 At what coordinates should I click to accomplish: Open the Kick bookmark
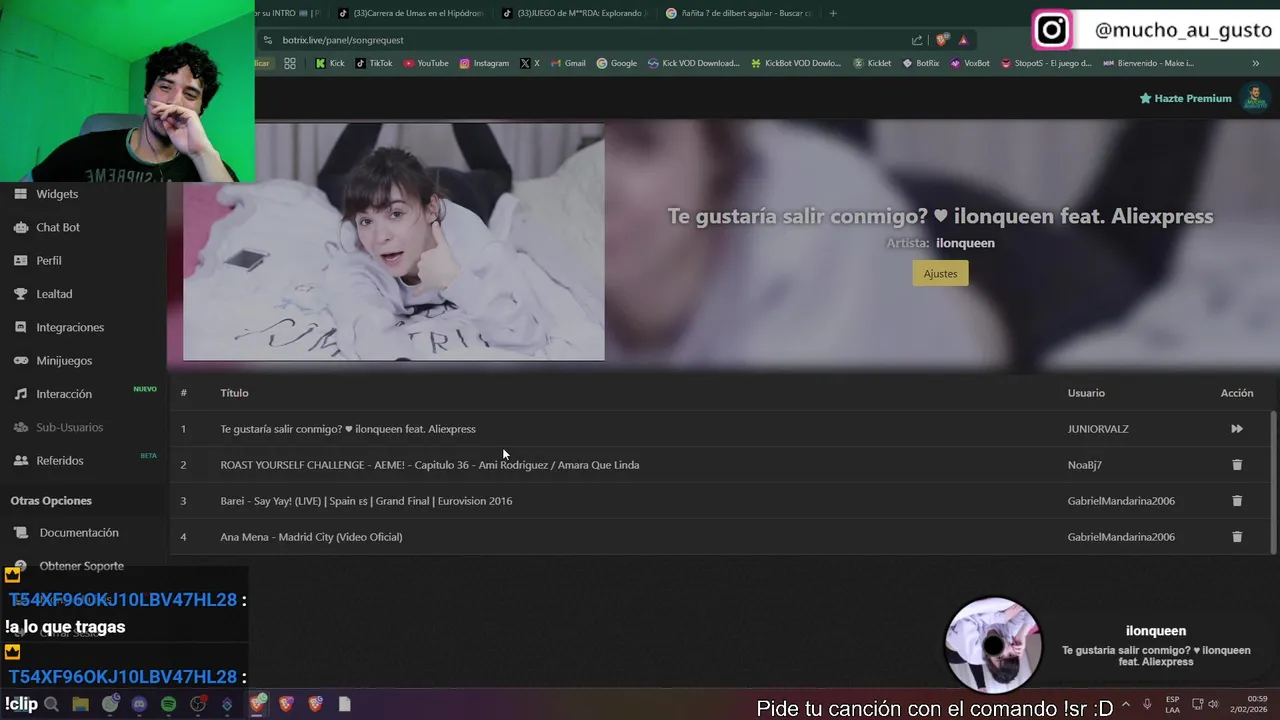click(330, 63)
